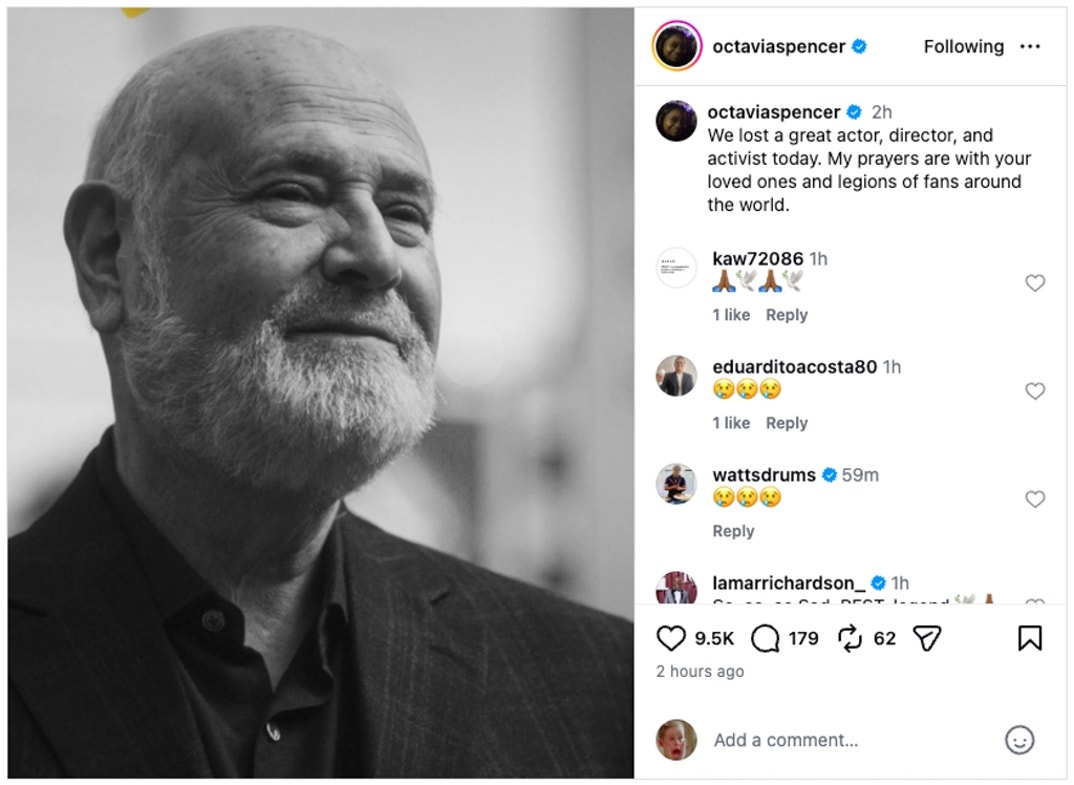Repost using the repost arrows icon
Viewport: 1074px width, 785px height.
(849, 637)
